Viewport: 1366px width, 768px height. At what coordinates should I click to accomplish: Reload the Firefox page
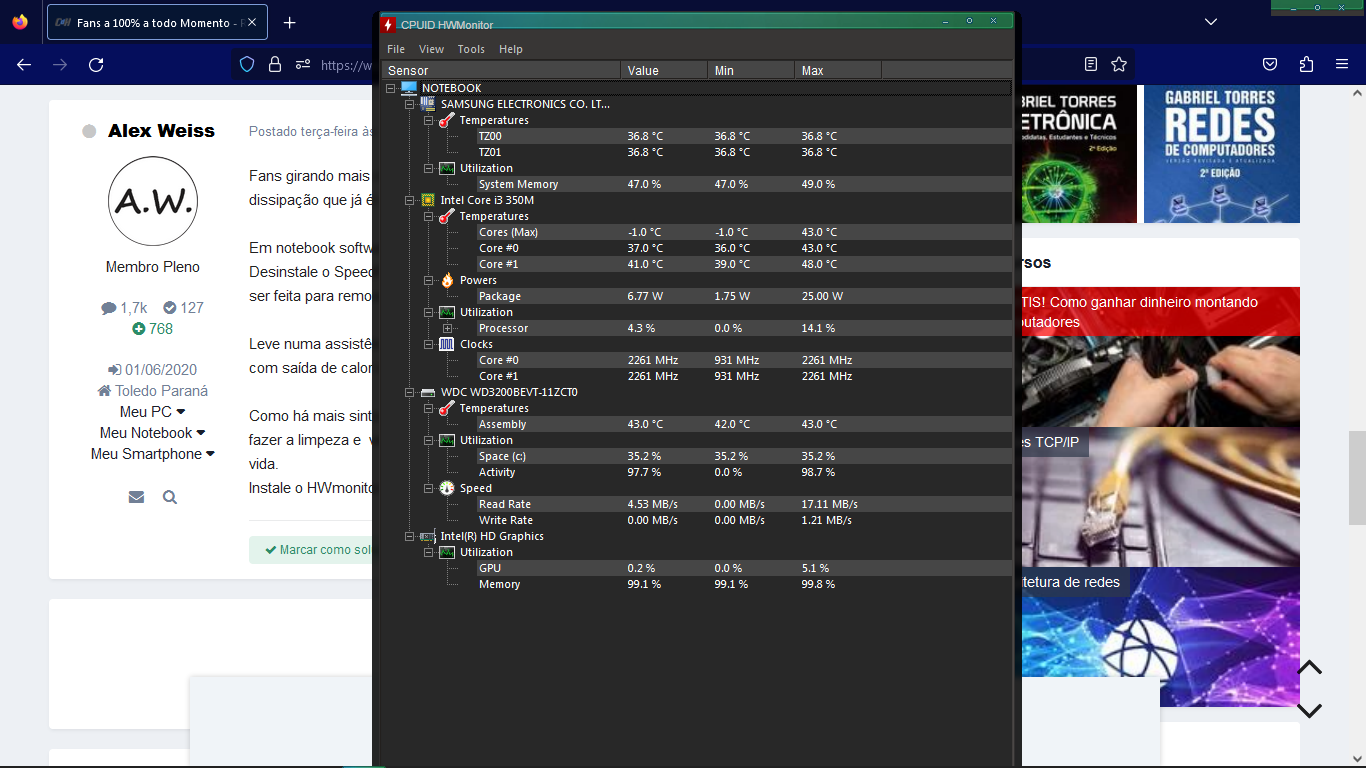(96, 64)
